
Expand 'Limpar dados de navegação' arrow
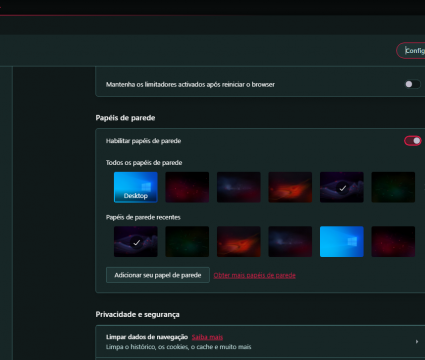[417, 342]
